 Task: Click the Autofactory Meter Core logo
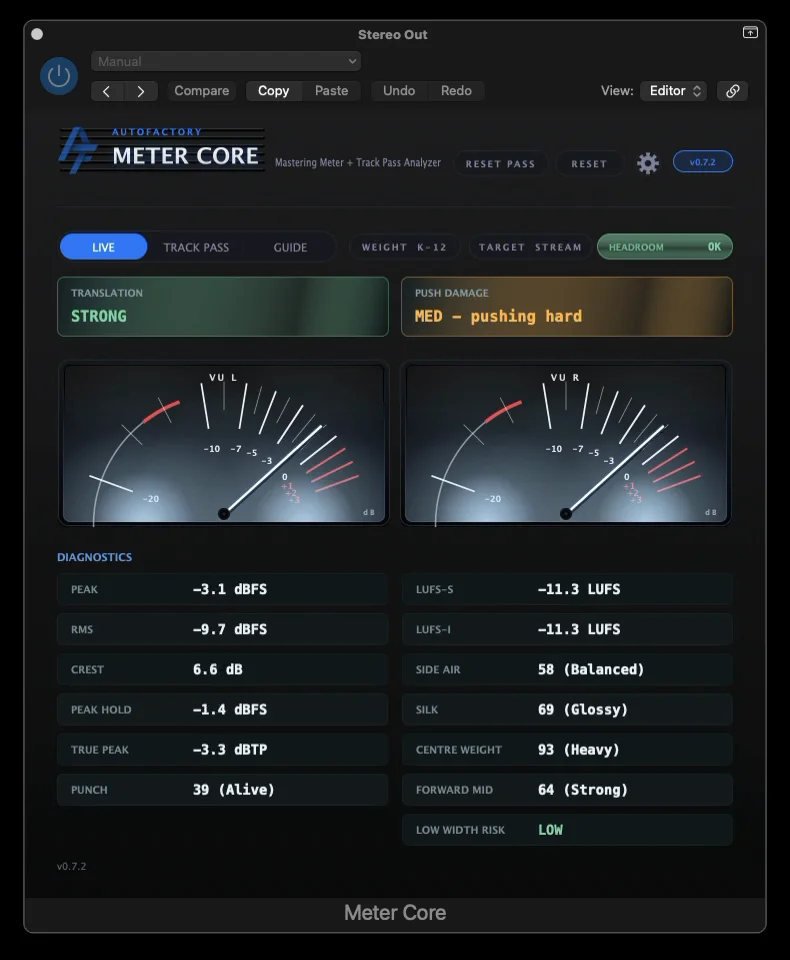click(x=162, y=150)
